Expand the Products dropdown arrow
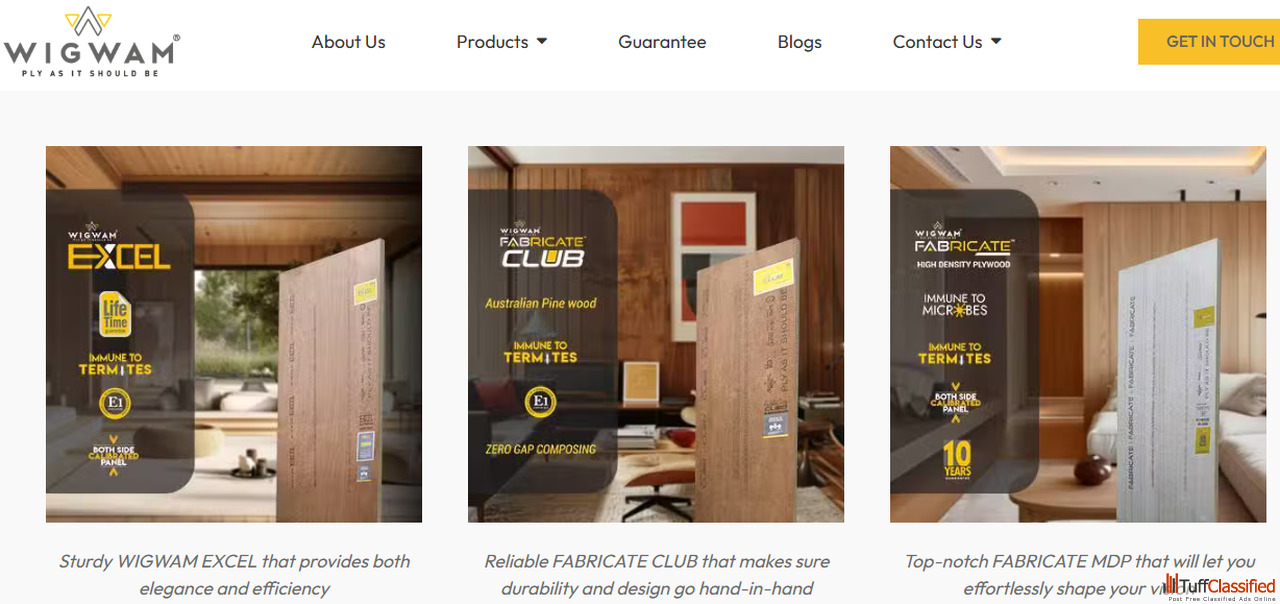 coord(542,42)
